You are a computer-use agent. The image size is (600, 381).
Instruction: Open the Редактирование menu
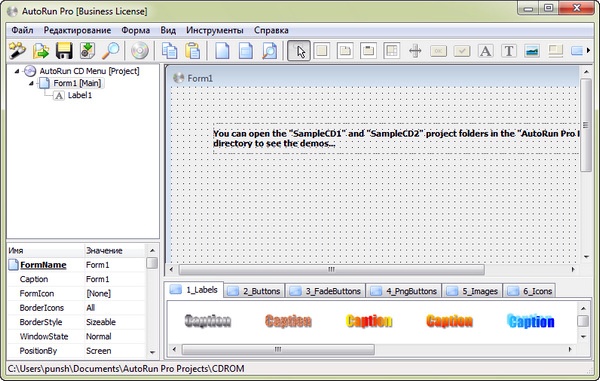pos(77,30)
